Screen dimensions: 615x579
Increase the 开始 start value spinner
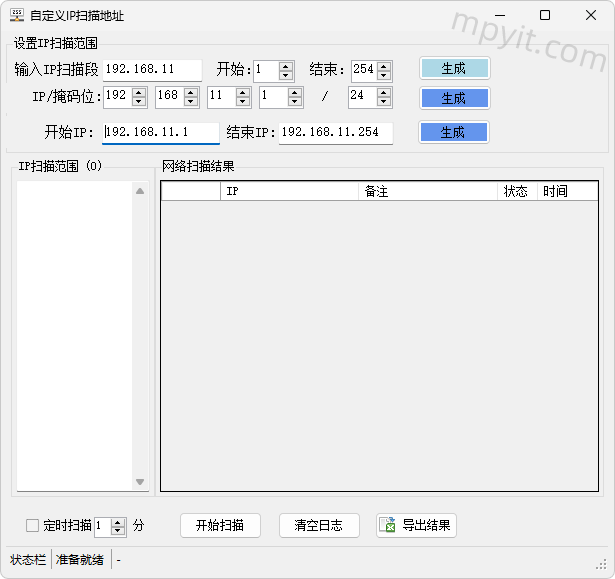tap(286, 66)
